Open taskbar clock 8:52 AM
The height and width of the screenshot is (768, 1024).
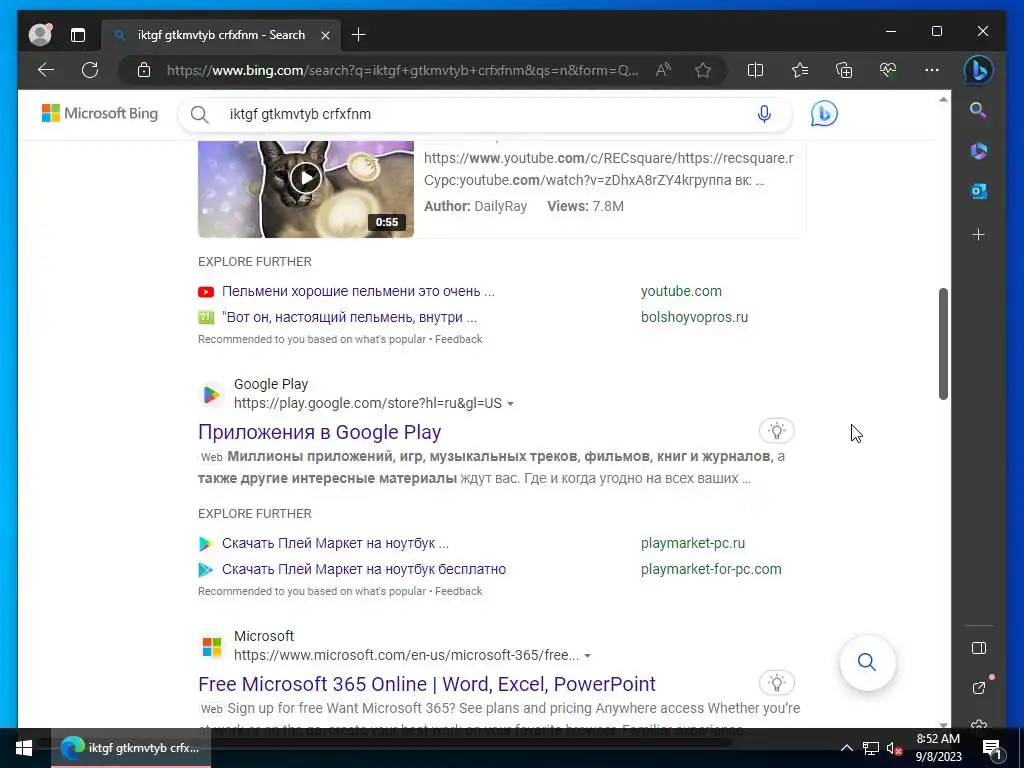(938, 748)
